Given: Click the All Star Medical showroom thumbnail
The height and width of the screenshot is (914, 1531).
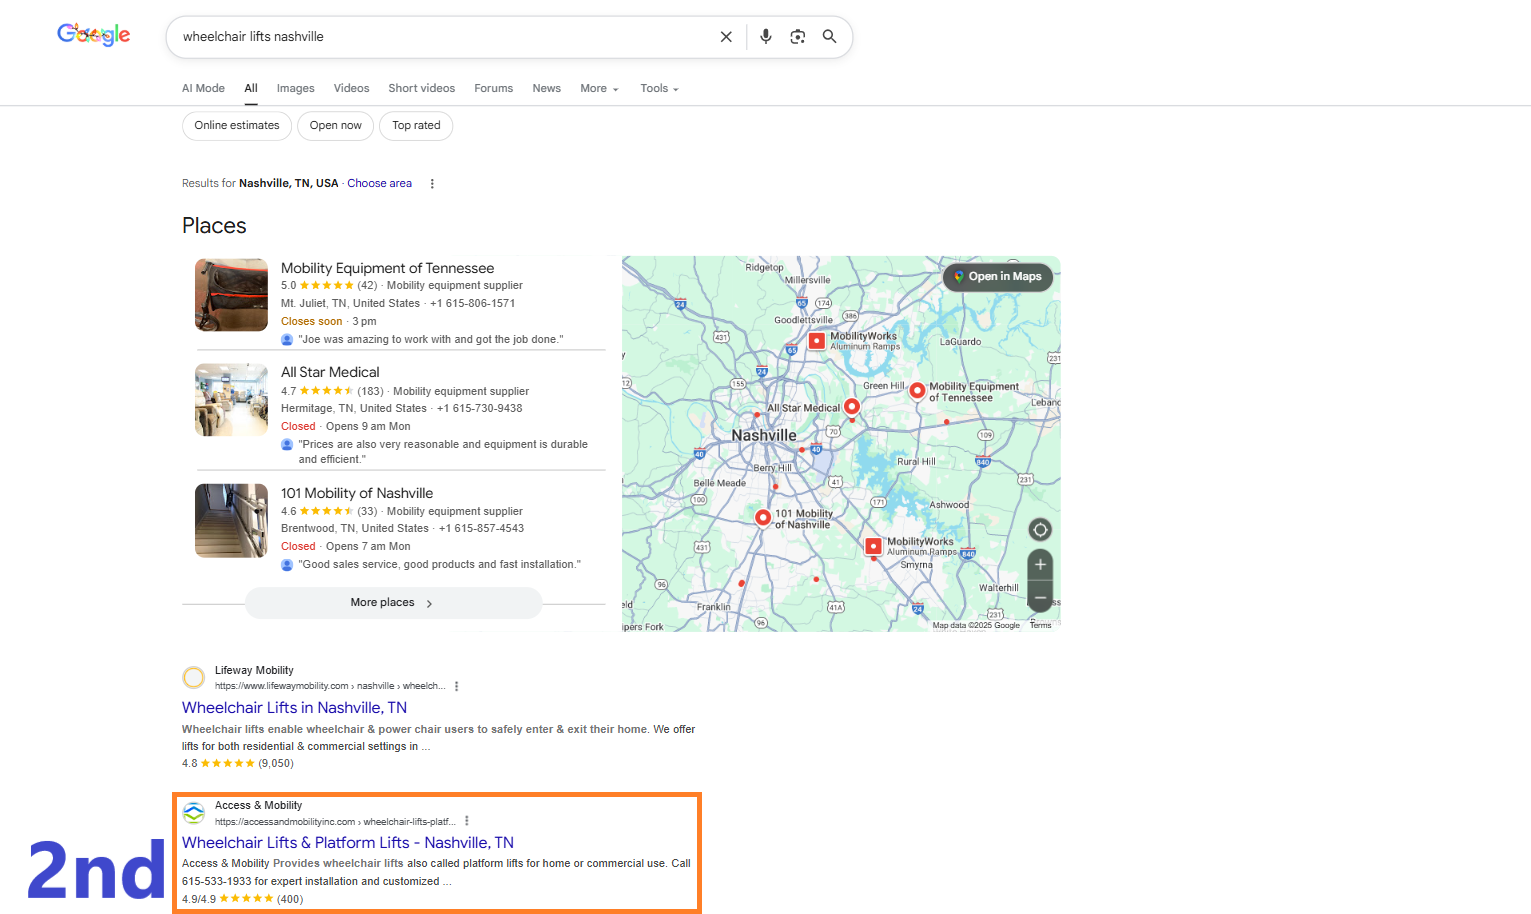Looking at the screenshot, I should [x=231, y=400].
